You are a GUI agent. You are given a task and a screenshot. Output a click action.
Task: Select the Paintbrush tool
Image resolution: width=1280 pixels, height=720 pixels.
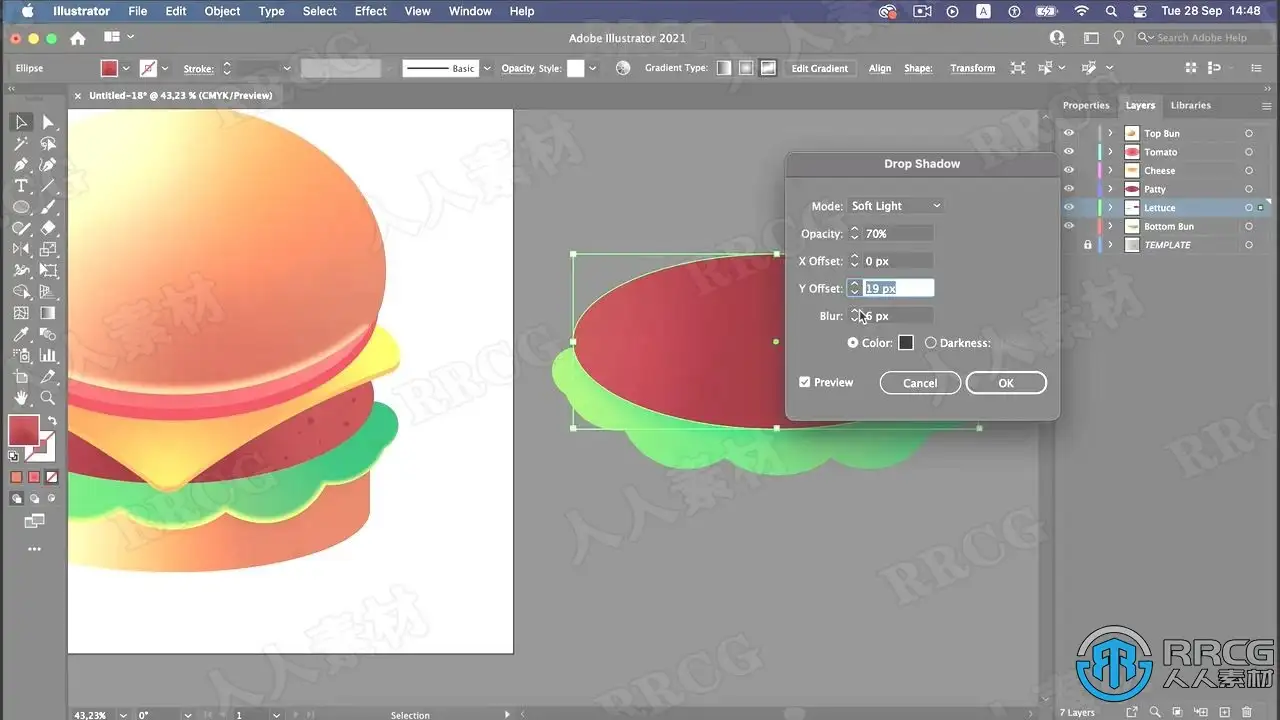pos(48,207)
